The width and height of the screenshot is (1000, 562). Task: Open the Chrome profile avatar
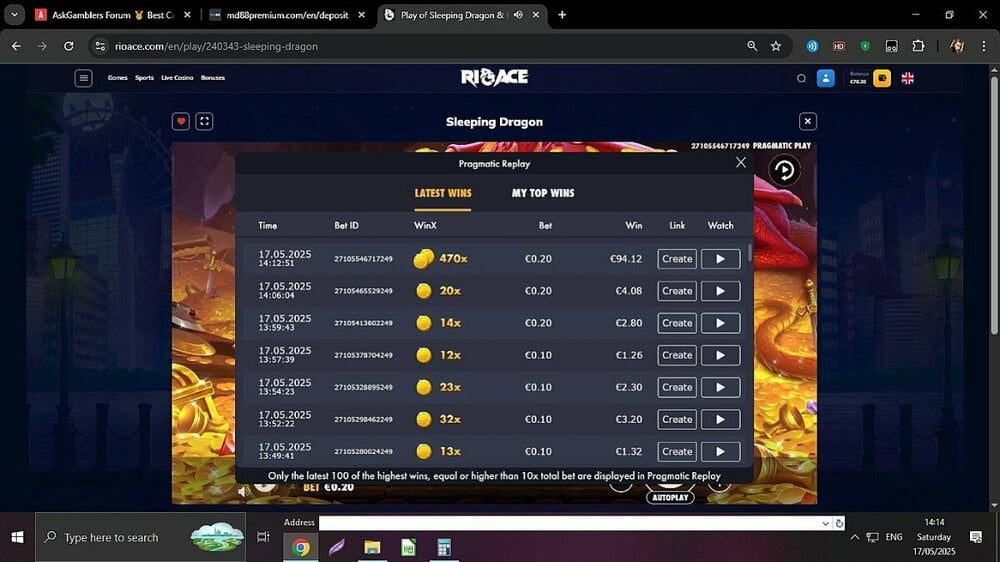click(957, 46)
